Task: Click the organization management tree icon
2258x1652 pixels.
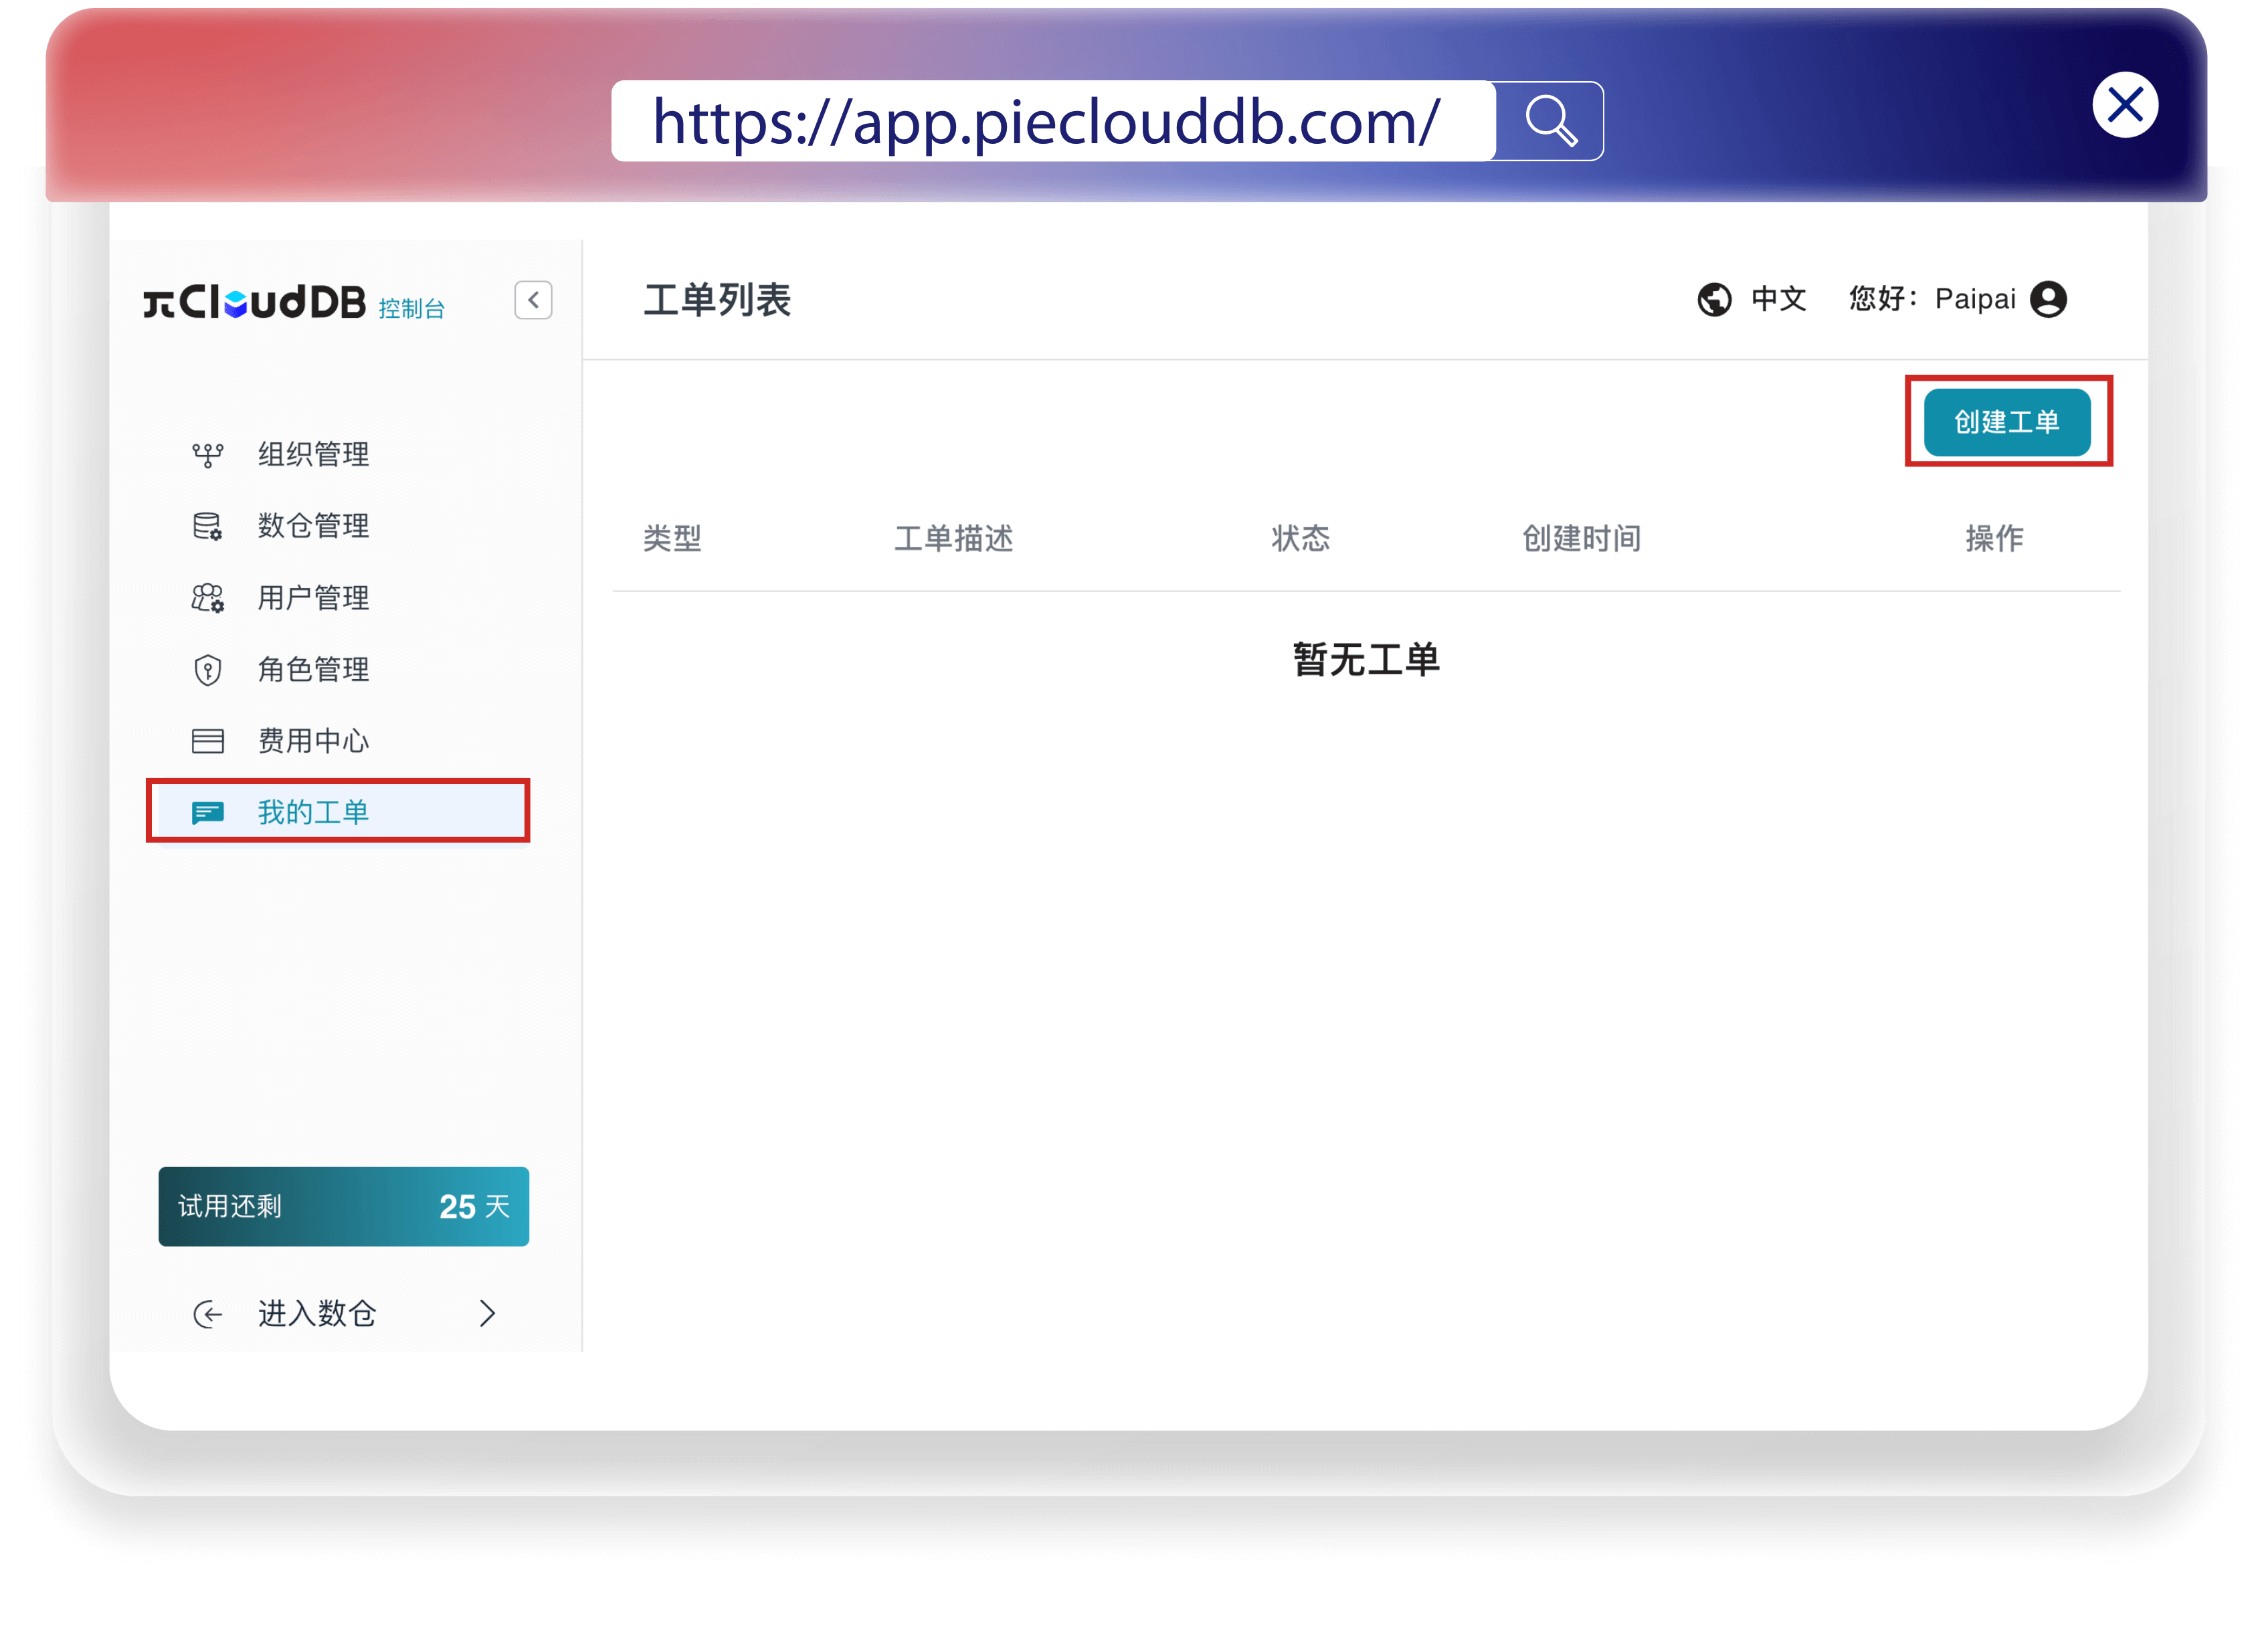Action: point(208,455)
